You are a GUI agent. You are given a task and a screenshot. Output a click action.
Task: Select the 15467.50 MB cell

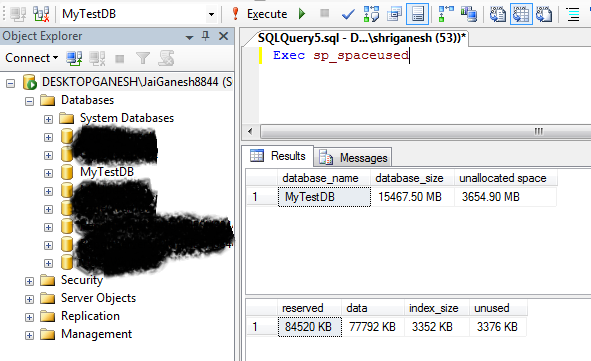click(412, 197)
